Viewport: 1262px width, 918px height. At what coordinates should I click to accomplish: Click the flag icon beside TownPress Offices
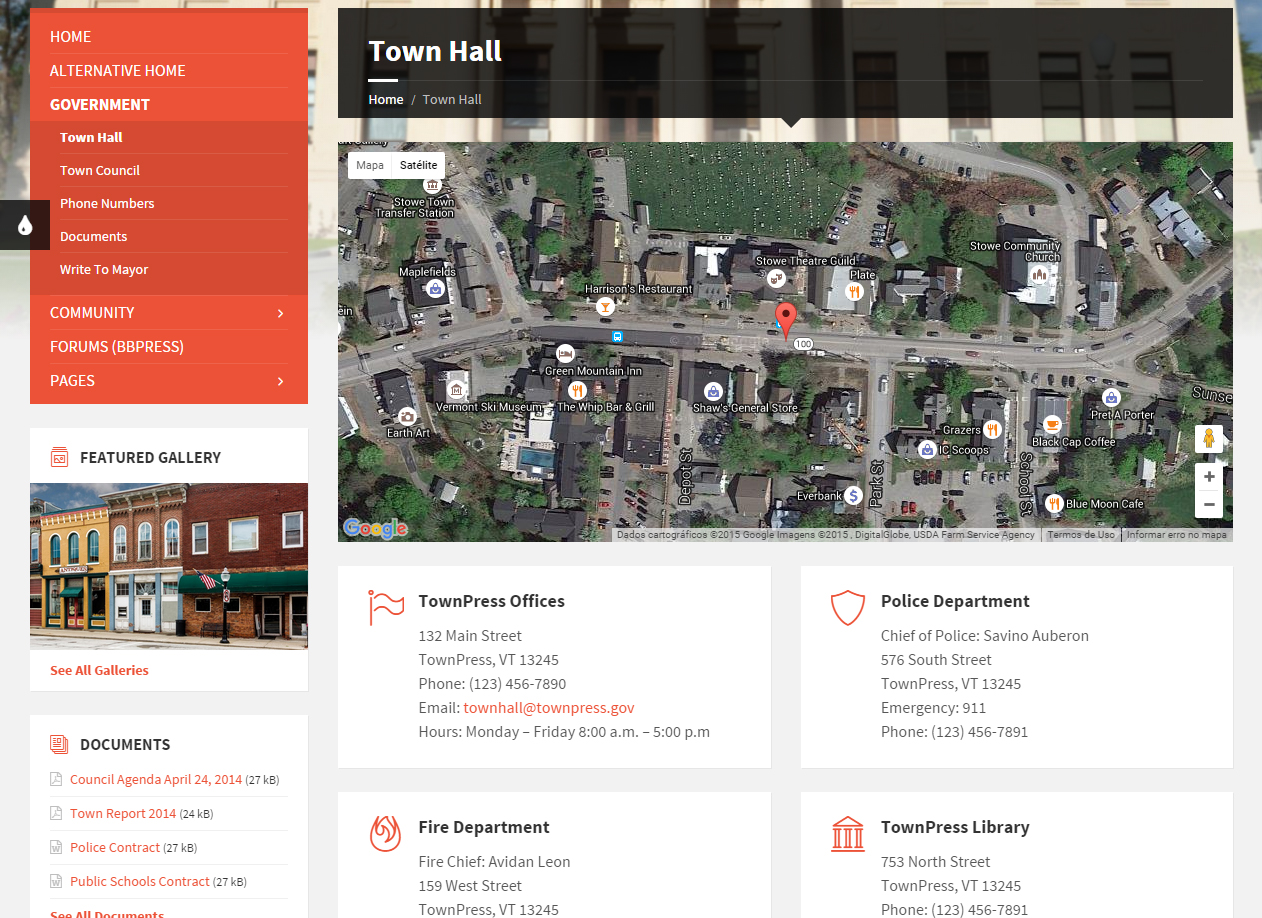click(386, 607)
